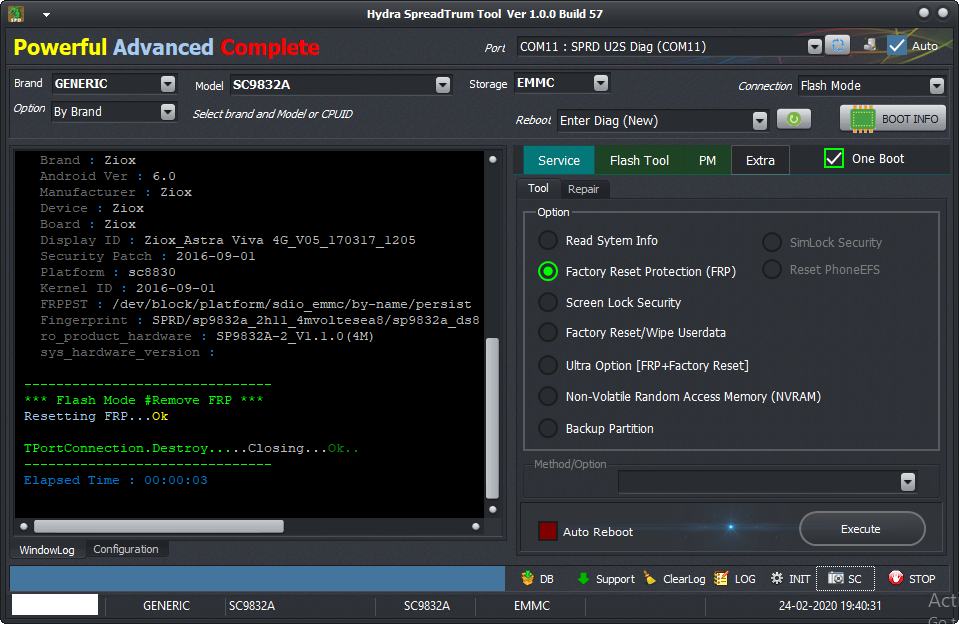Click the log horizontal scrollbar thumb
The height and width of the screenshot is (624, 959).
tap(158, 526)
